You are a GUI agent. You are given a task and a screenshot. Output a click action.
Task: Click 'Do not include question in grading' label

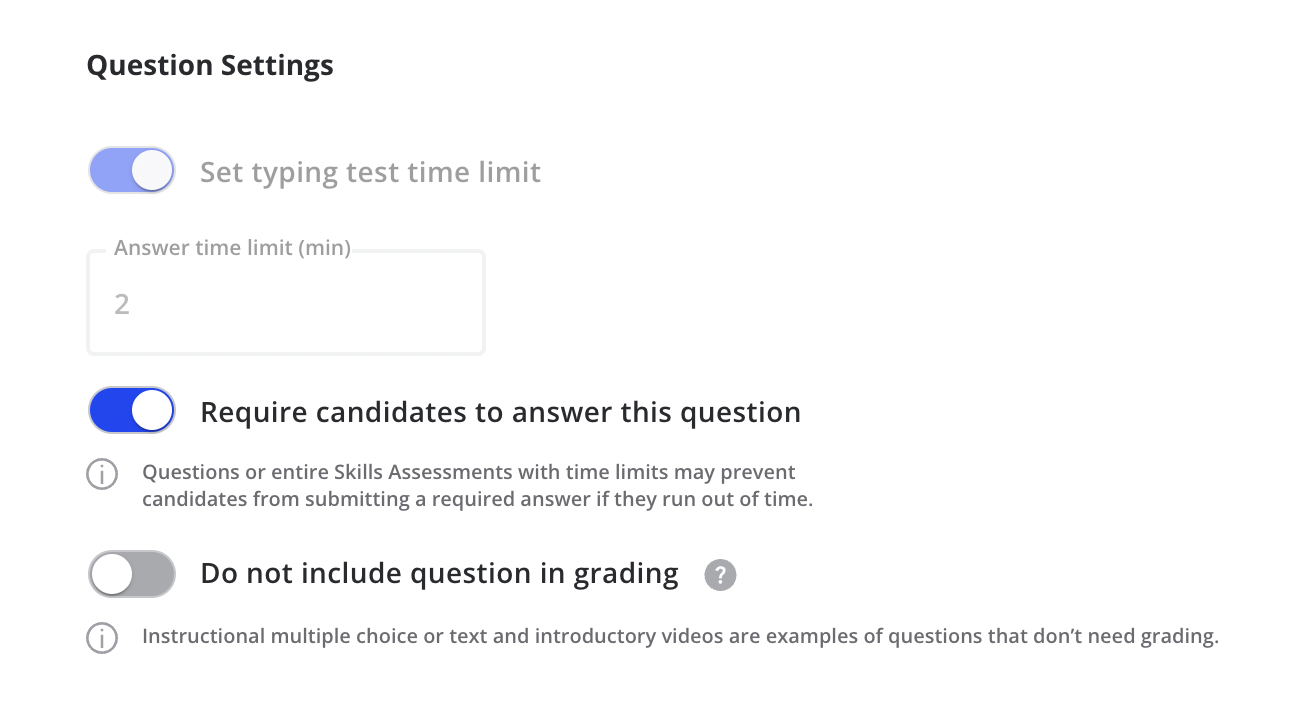click(439, 574)
